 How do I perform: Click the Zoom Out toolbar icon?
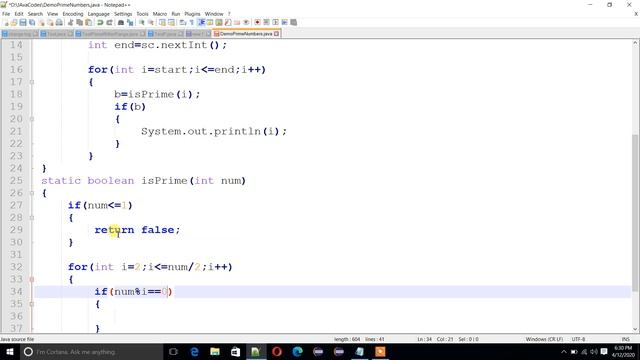pyautogui.click(x=151, y=22)
